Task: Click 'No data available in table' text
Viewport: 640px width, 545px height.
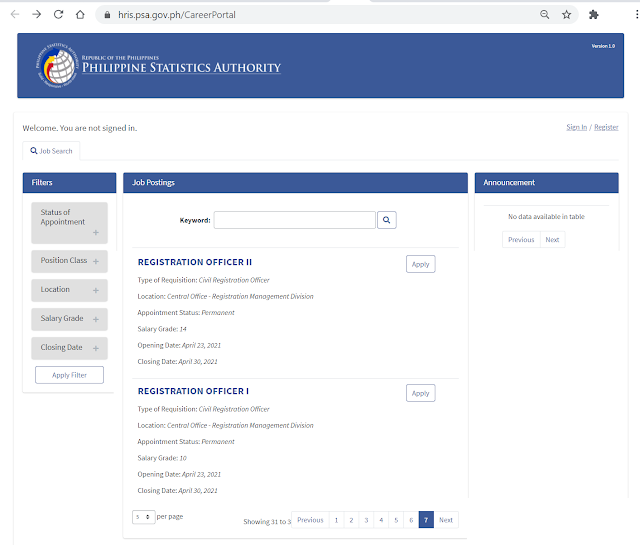Action: 546,216
